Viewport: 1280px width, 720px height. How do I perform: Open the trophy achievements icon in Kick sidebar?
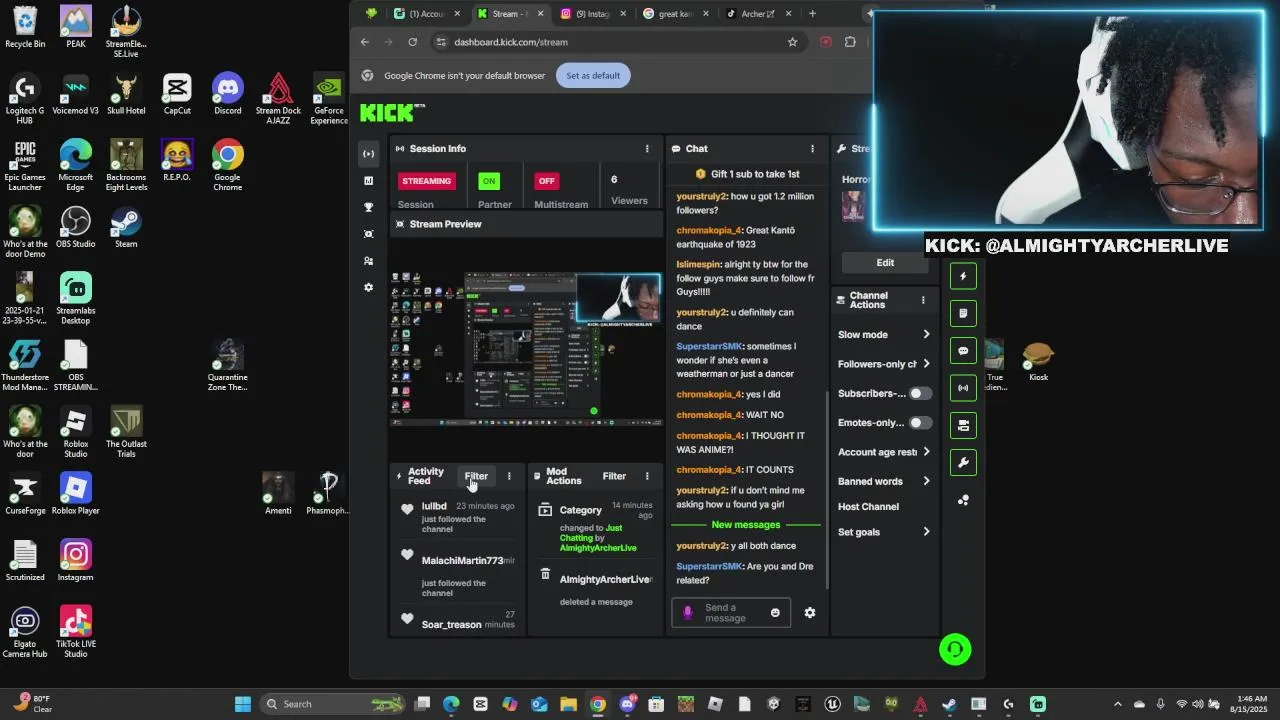369,207
